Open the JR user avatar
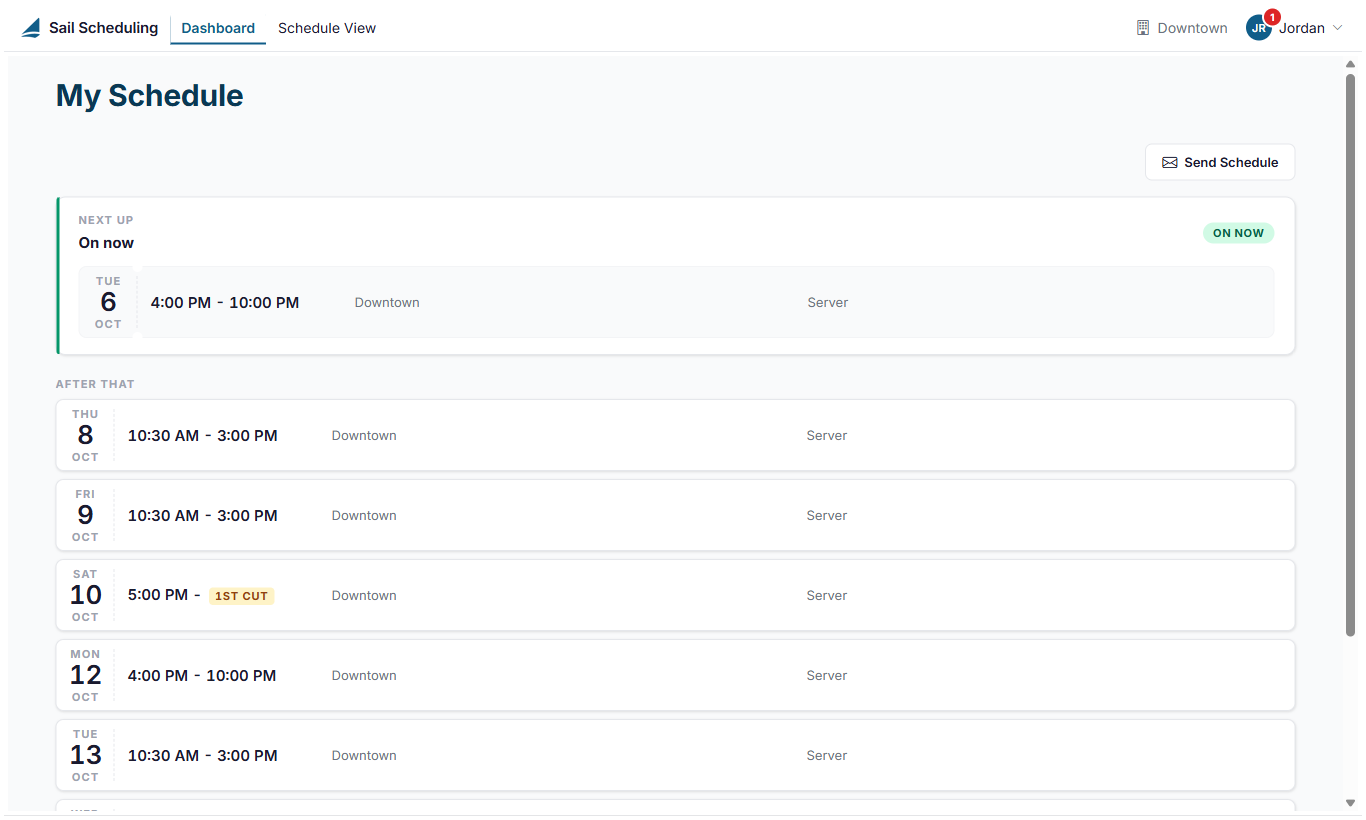 pyautogui.click(x=1258, y=28)
